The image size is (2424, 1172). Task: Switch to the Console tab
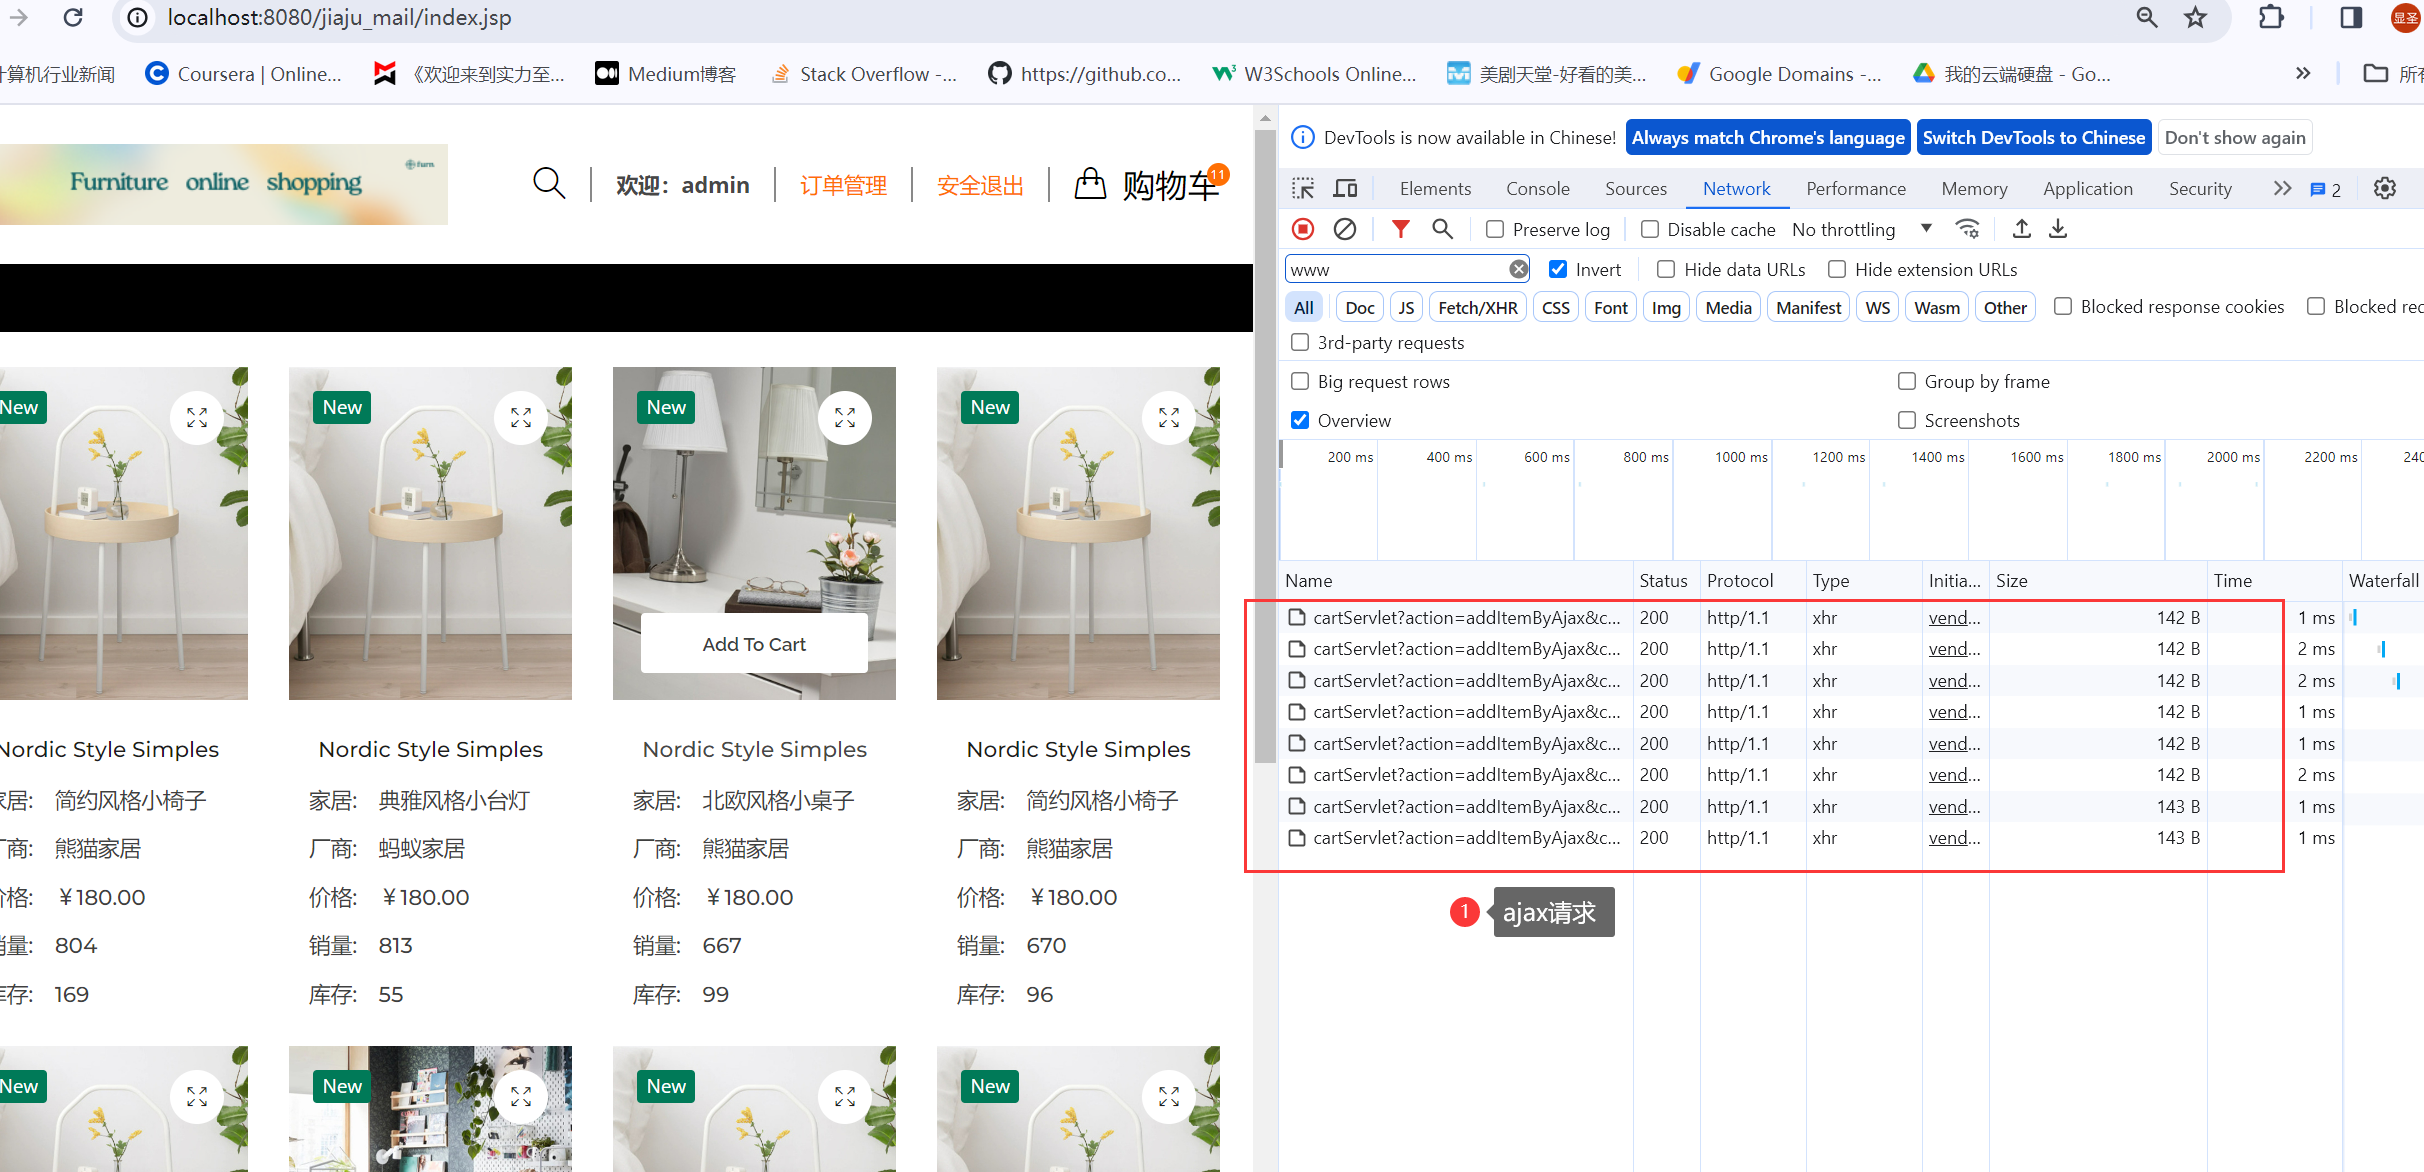pyautogui.click(x=1538, y=188)
